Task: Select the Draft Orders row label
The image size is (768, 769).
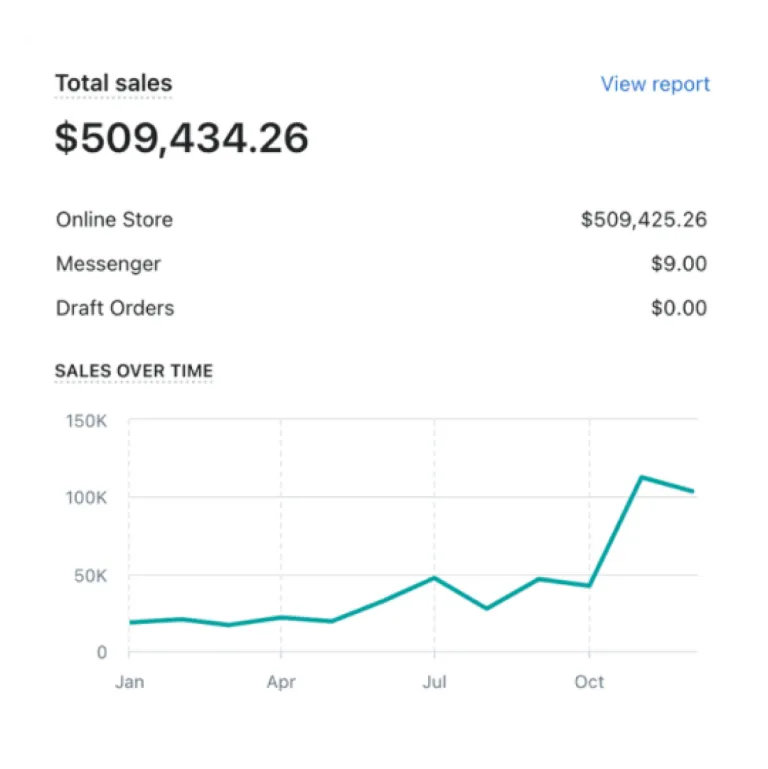Action: pyautogui.click(x=115, y=308)
